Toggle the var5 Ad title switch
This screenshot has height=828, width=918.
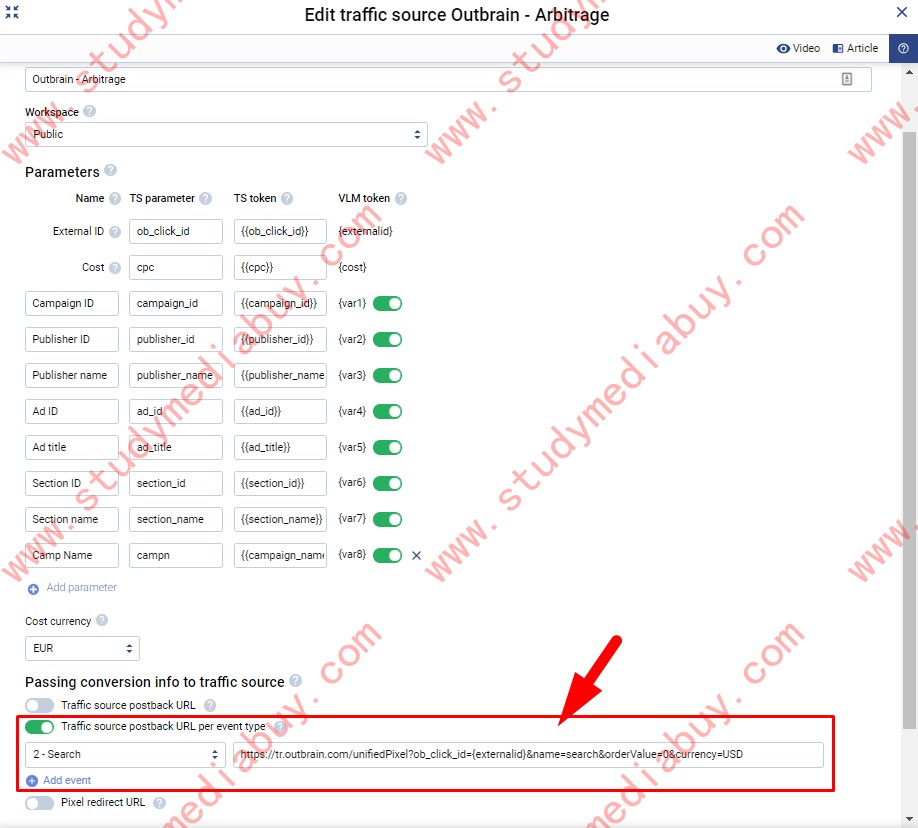[388, 447]
